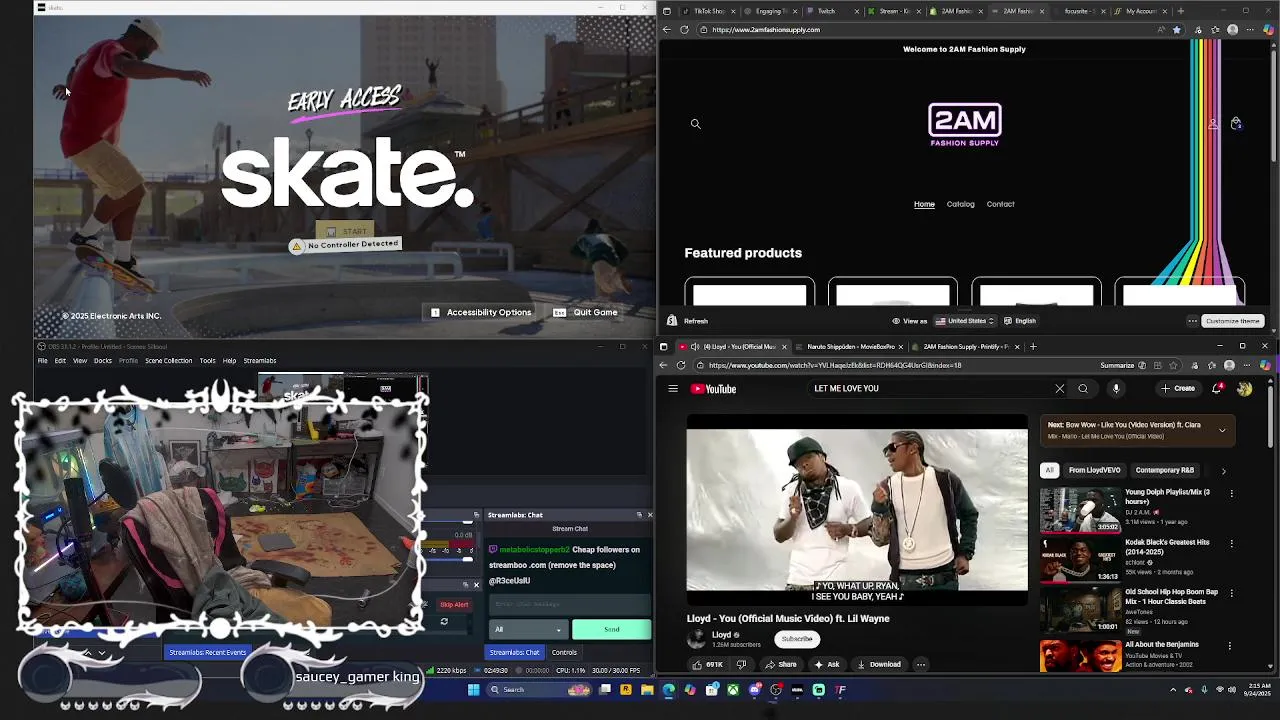Image resolution: width=1280 pixels, height=720 pixels.
Task: Open the 2AM store account icon
Action: point(1213,124)
